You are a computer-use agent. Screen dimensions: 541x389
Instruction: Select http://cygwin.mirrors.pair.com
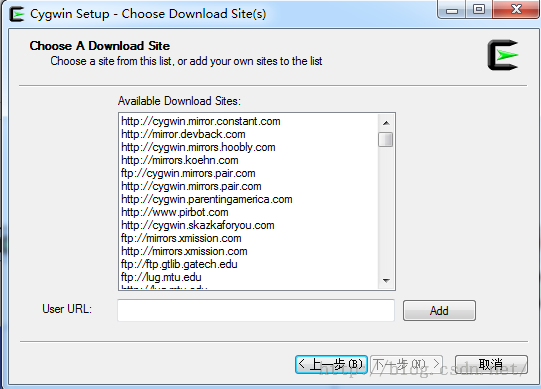click(191, 186)
